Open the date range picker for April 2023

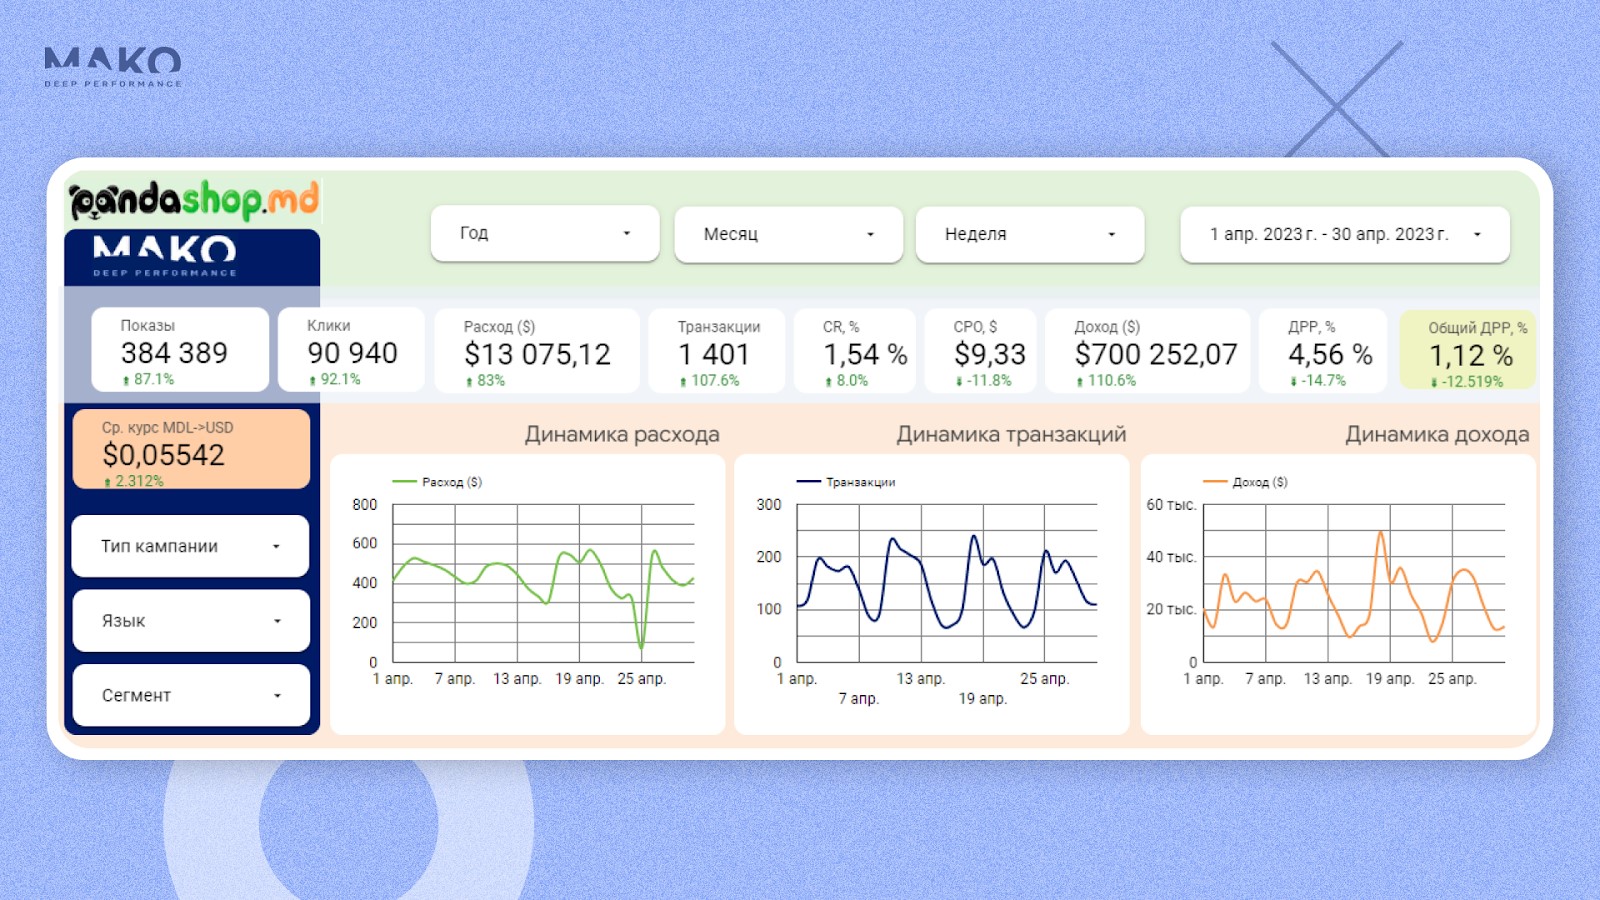pyautogui.click(x=1344, y=234)
